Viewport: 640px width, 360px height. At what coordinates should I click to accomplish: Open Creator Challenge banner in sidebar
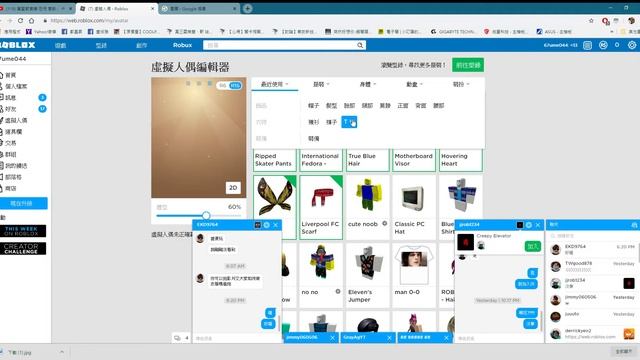pyautogui.click(x=23, y=249)
